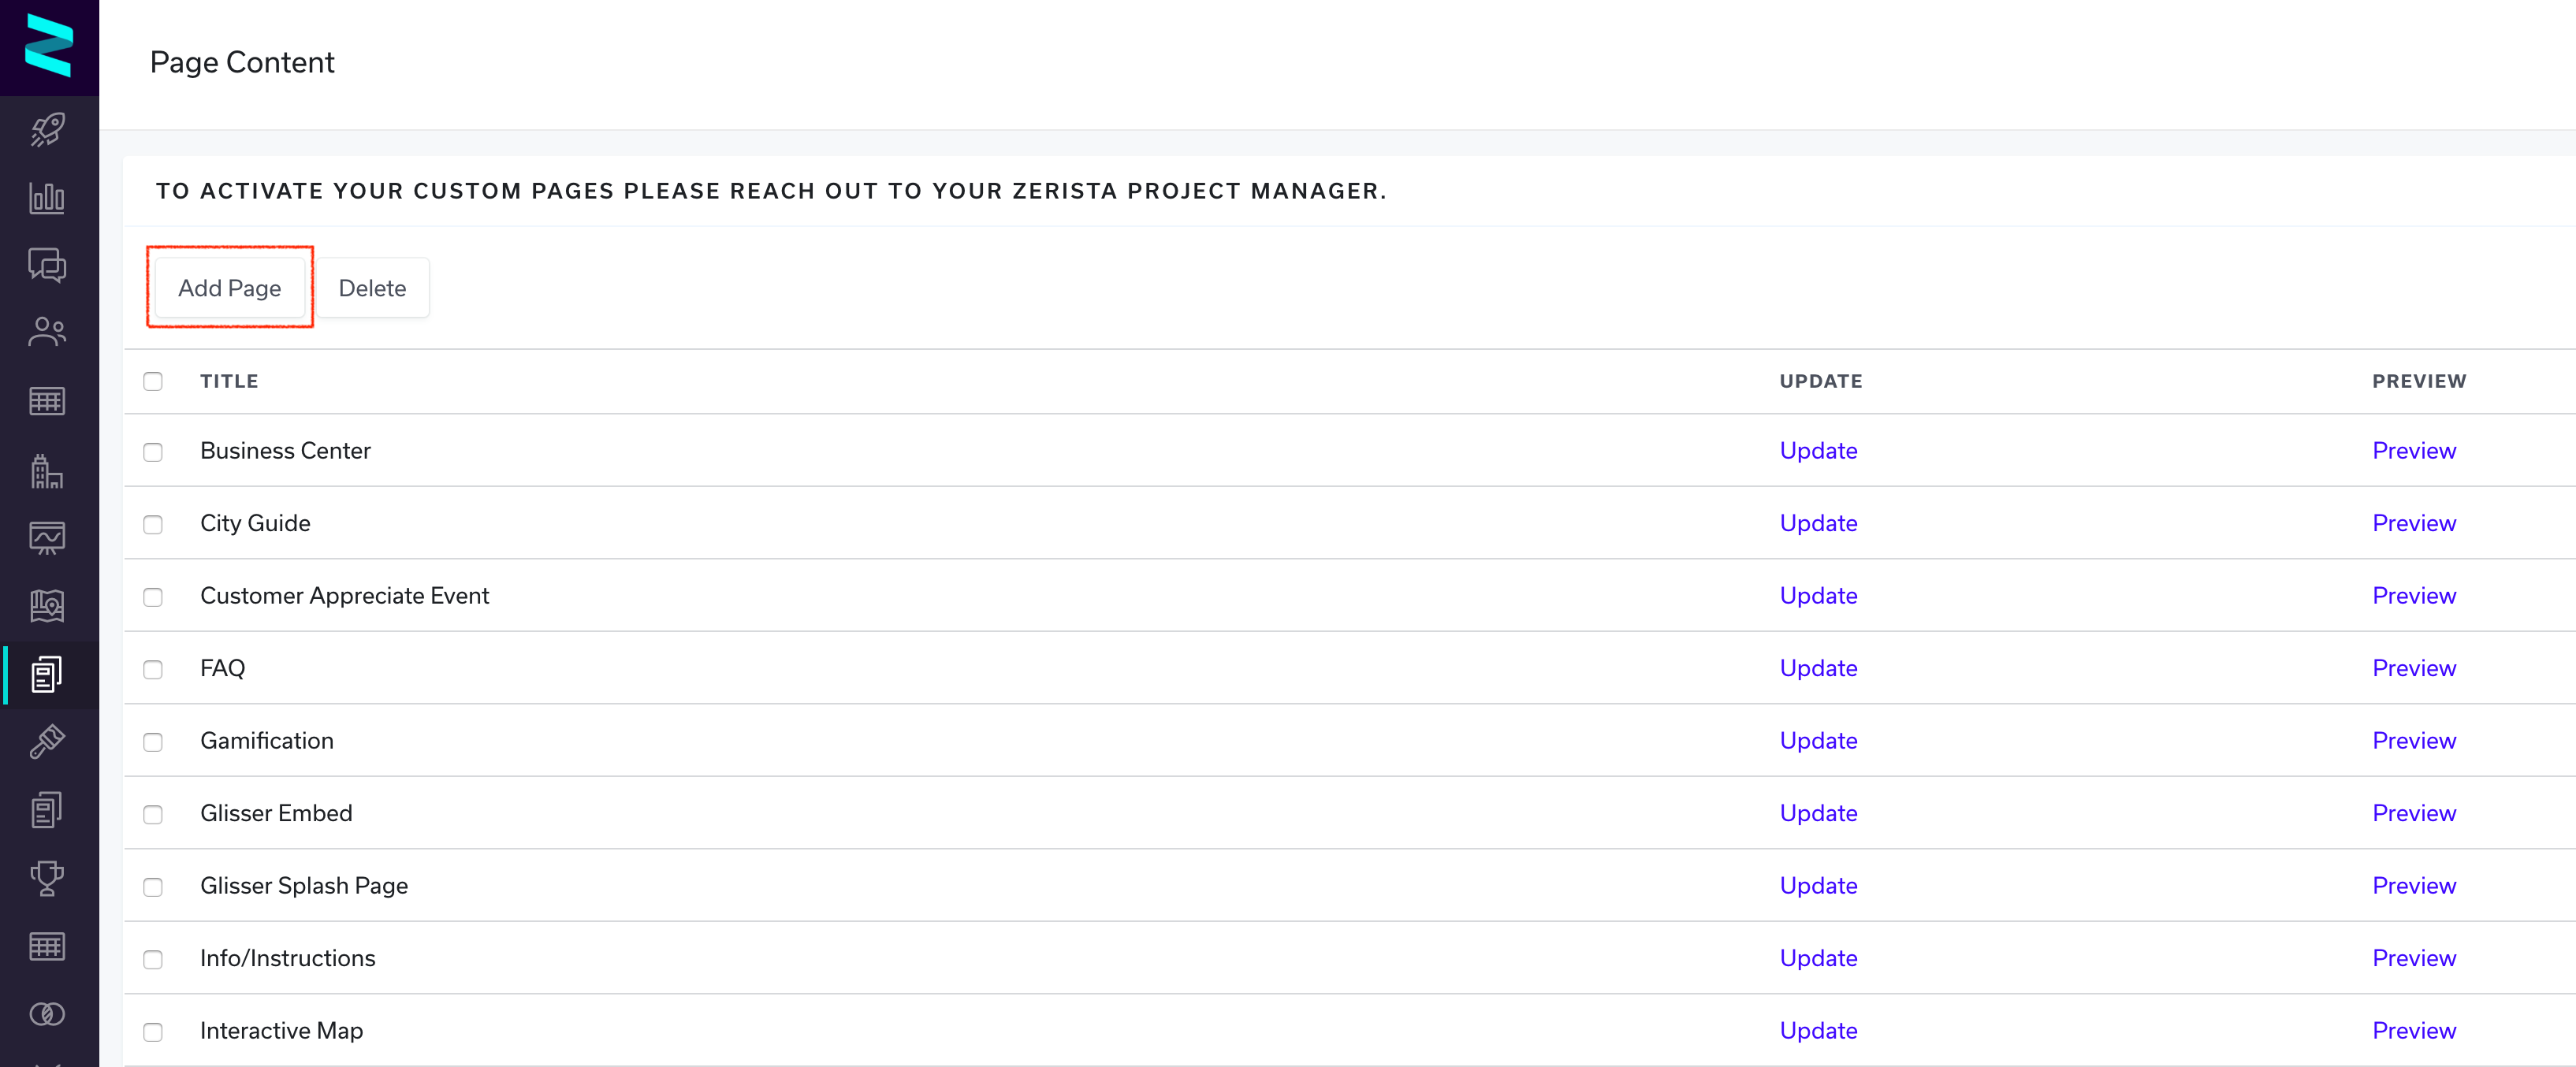
Task: Preview the Interactive Map page
Action: coord(2414,1031)
